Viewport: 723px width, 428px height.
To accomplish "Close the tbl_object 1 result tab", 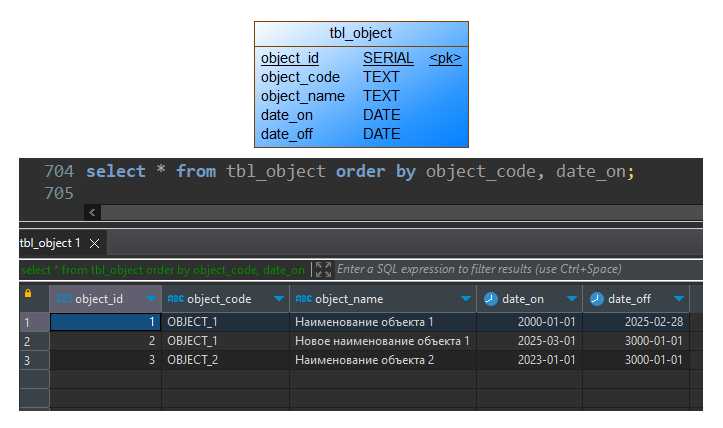I will 94,243.
